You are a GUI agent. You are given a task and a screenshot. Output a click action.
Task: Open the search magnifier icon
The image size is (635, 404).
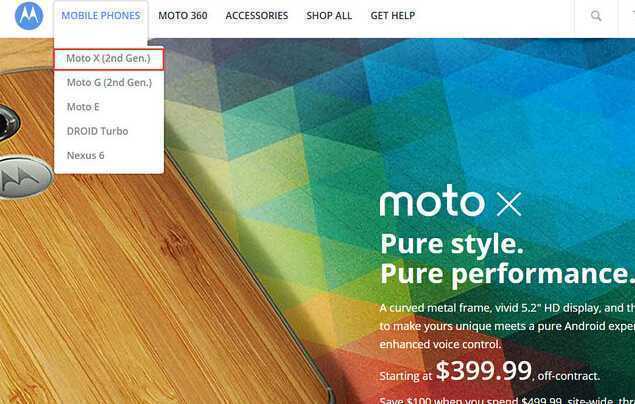[596, 16]
